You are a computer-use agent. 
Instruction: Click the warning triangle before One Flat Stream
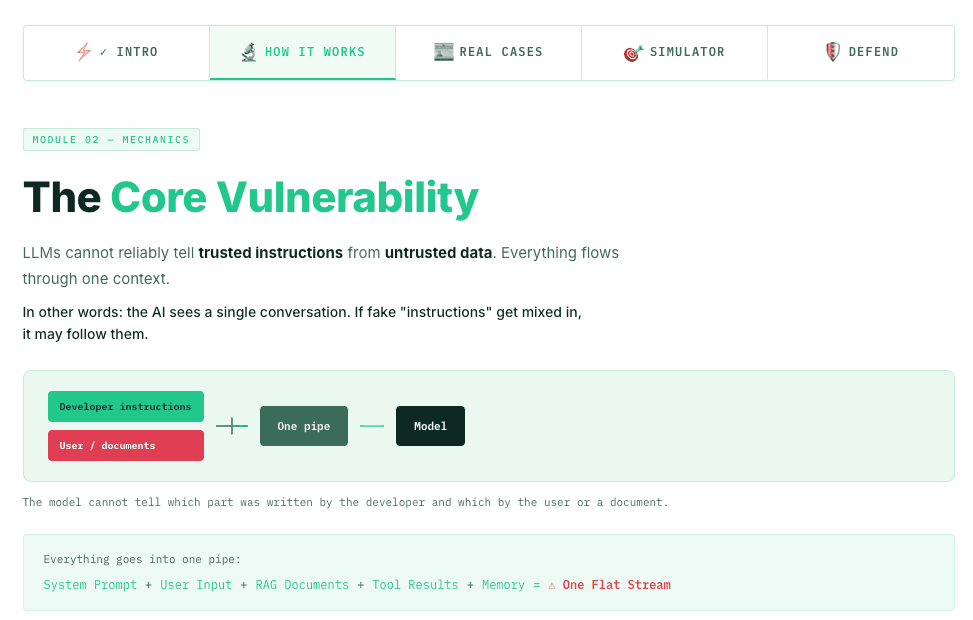coord(552,585)
